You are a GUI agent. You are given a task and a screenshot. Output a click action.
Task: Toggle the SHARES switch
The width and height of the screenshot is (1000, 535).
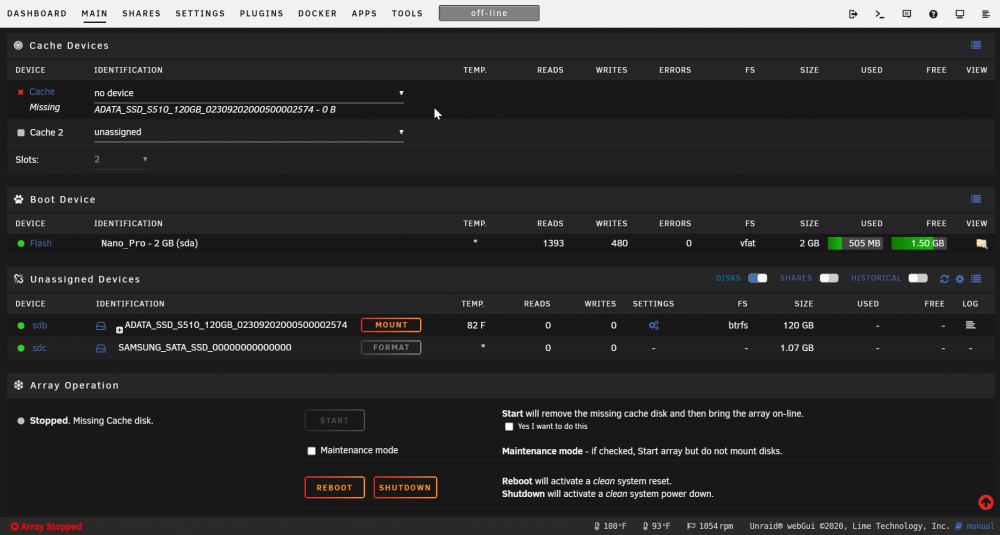click(x=829, y=278)
